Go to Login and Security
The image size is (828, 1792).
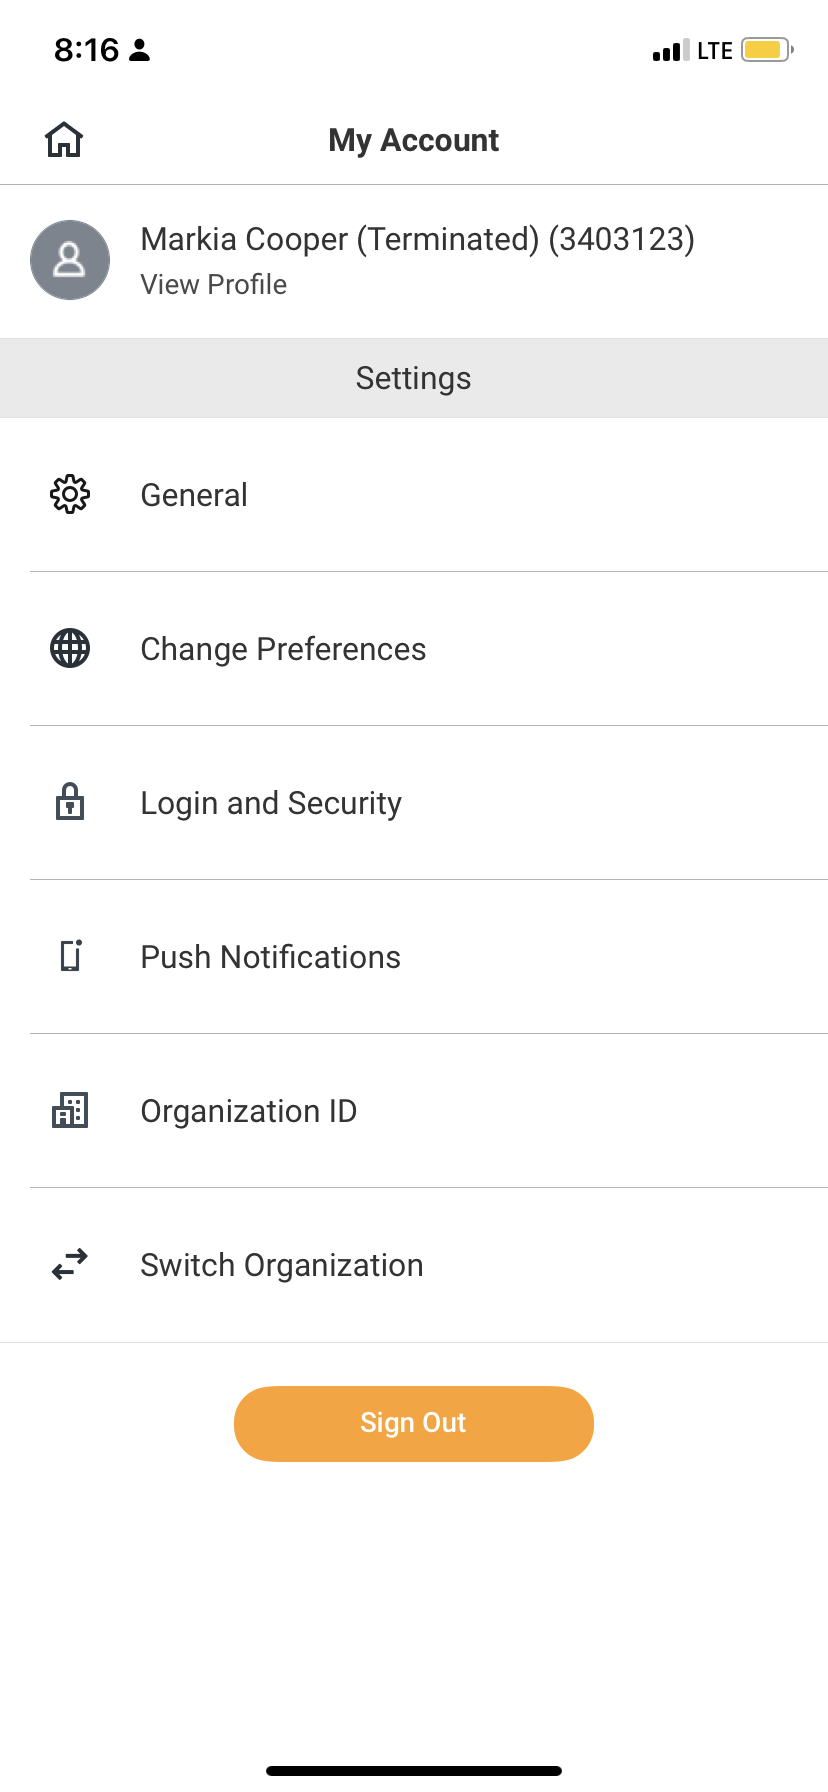coord(271,803)
